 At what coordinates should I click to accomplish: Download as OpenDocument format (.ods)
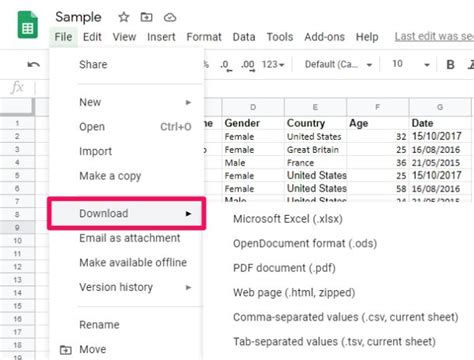(305, 244)
